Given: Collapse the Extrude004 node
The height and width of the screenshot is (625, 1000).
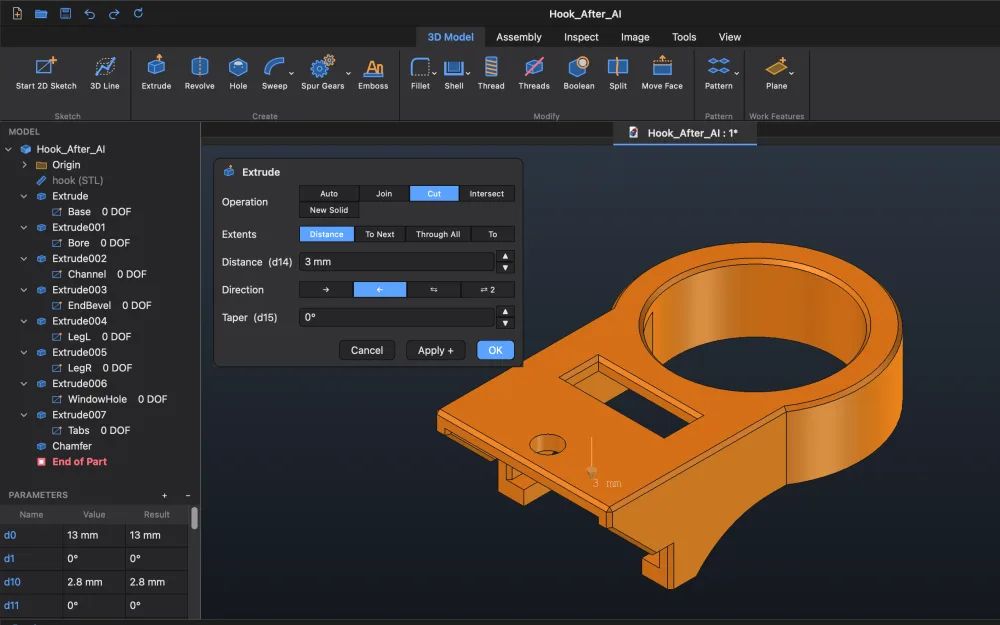Looking at the screenshot, I should [x=24, y=321].
